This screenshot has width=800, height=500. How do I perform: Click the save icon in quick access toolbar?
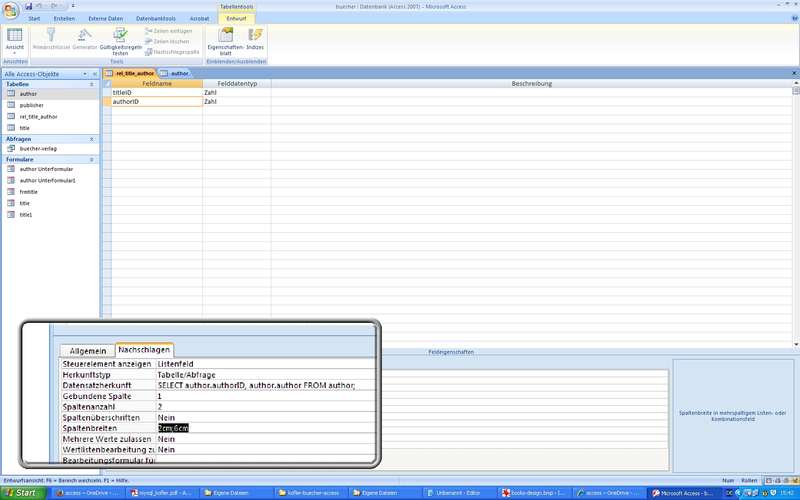point(28,6)
